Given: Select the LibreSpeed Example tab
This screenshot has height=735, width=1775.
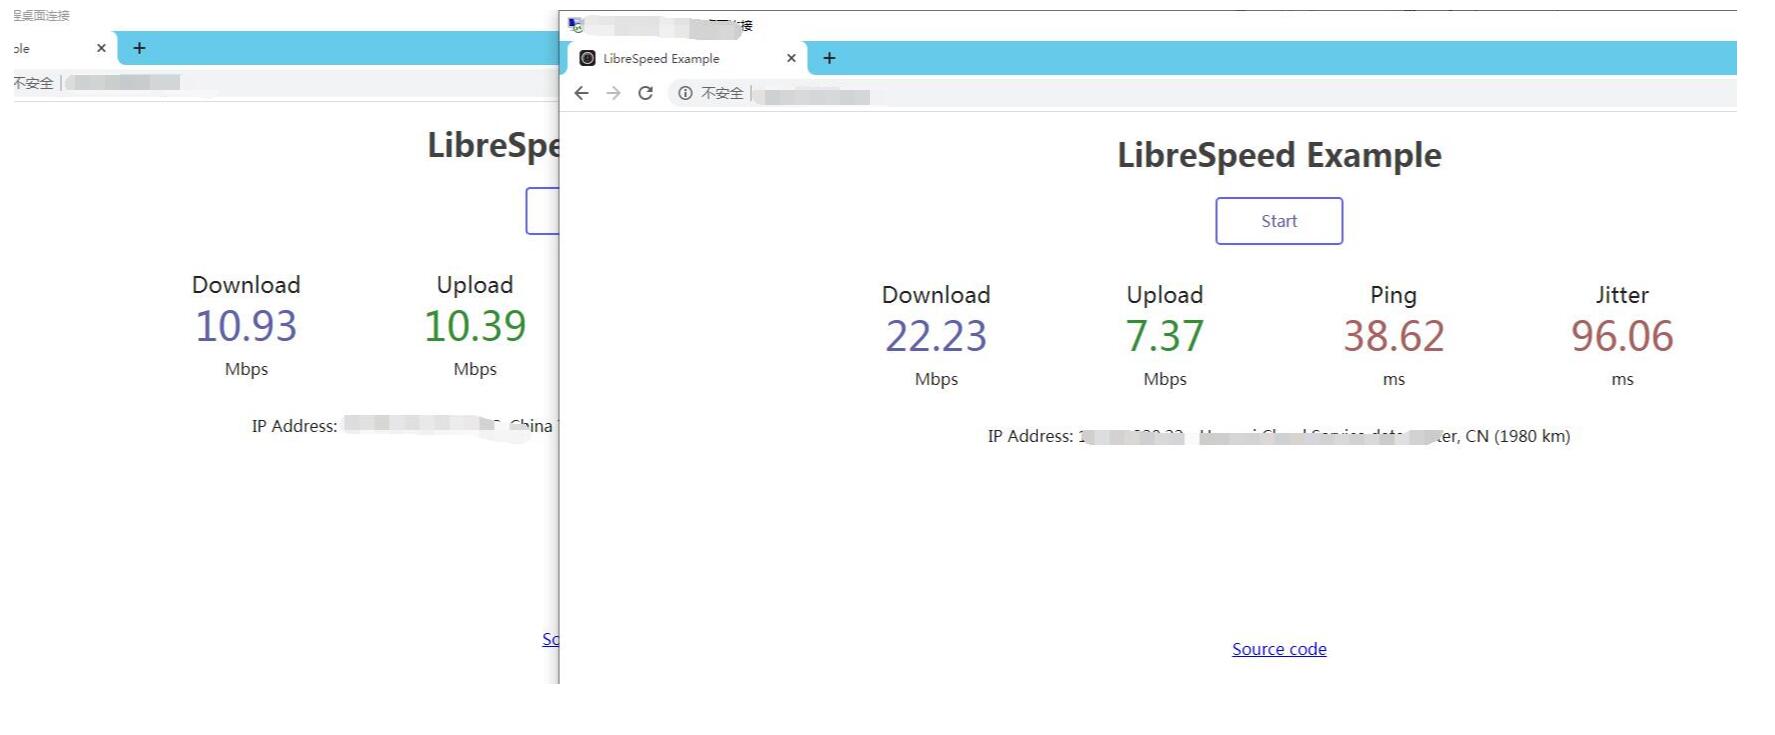Looking at the screenshot, I should tap(687, 58).
